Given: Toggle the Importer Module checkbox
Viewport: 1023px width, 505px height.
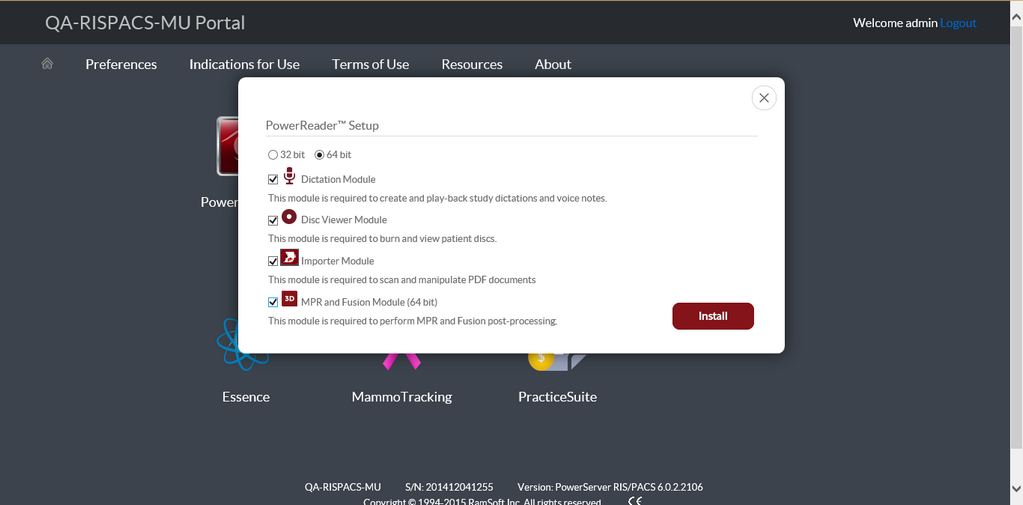Looking at the screenshot, I should 273,261.
